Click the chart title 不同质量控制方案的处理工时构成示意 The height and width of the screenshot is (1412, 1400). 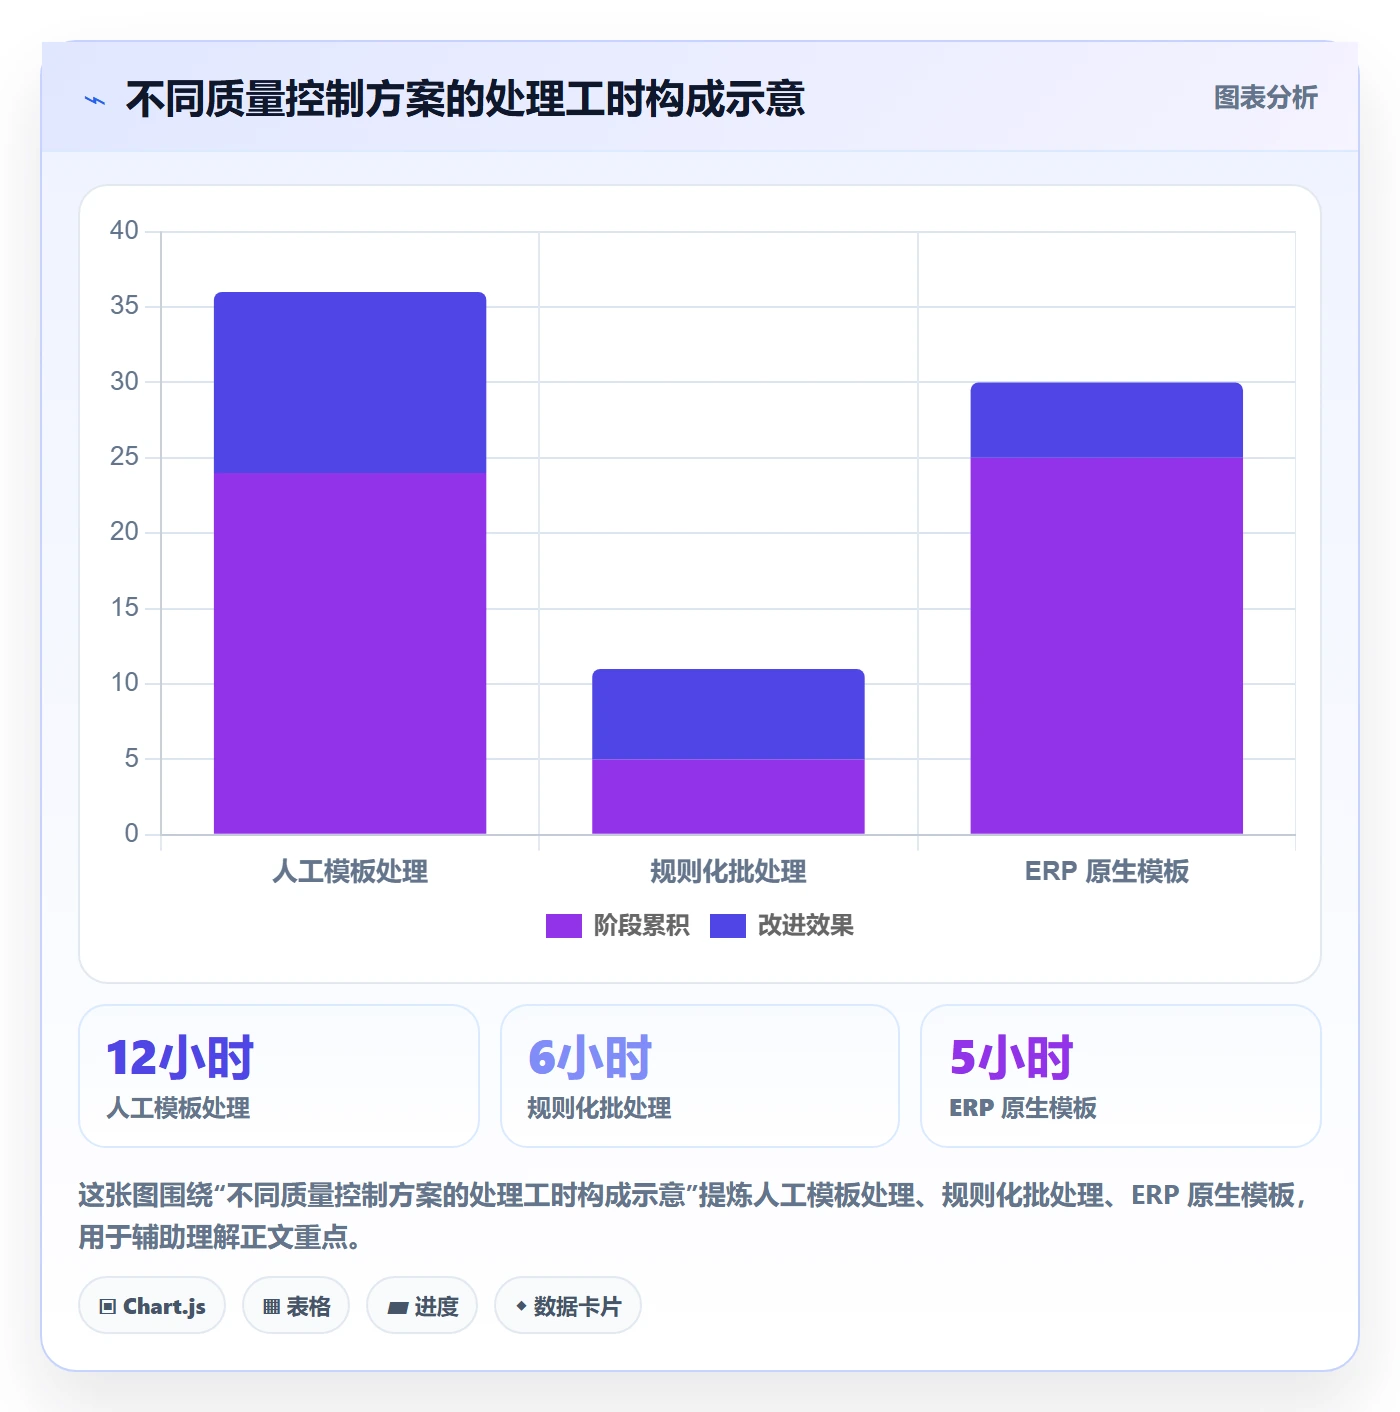[465, 99]
